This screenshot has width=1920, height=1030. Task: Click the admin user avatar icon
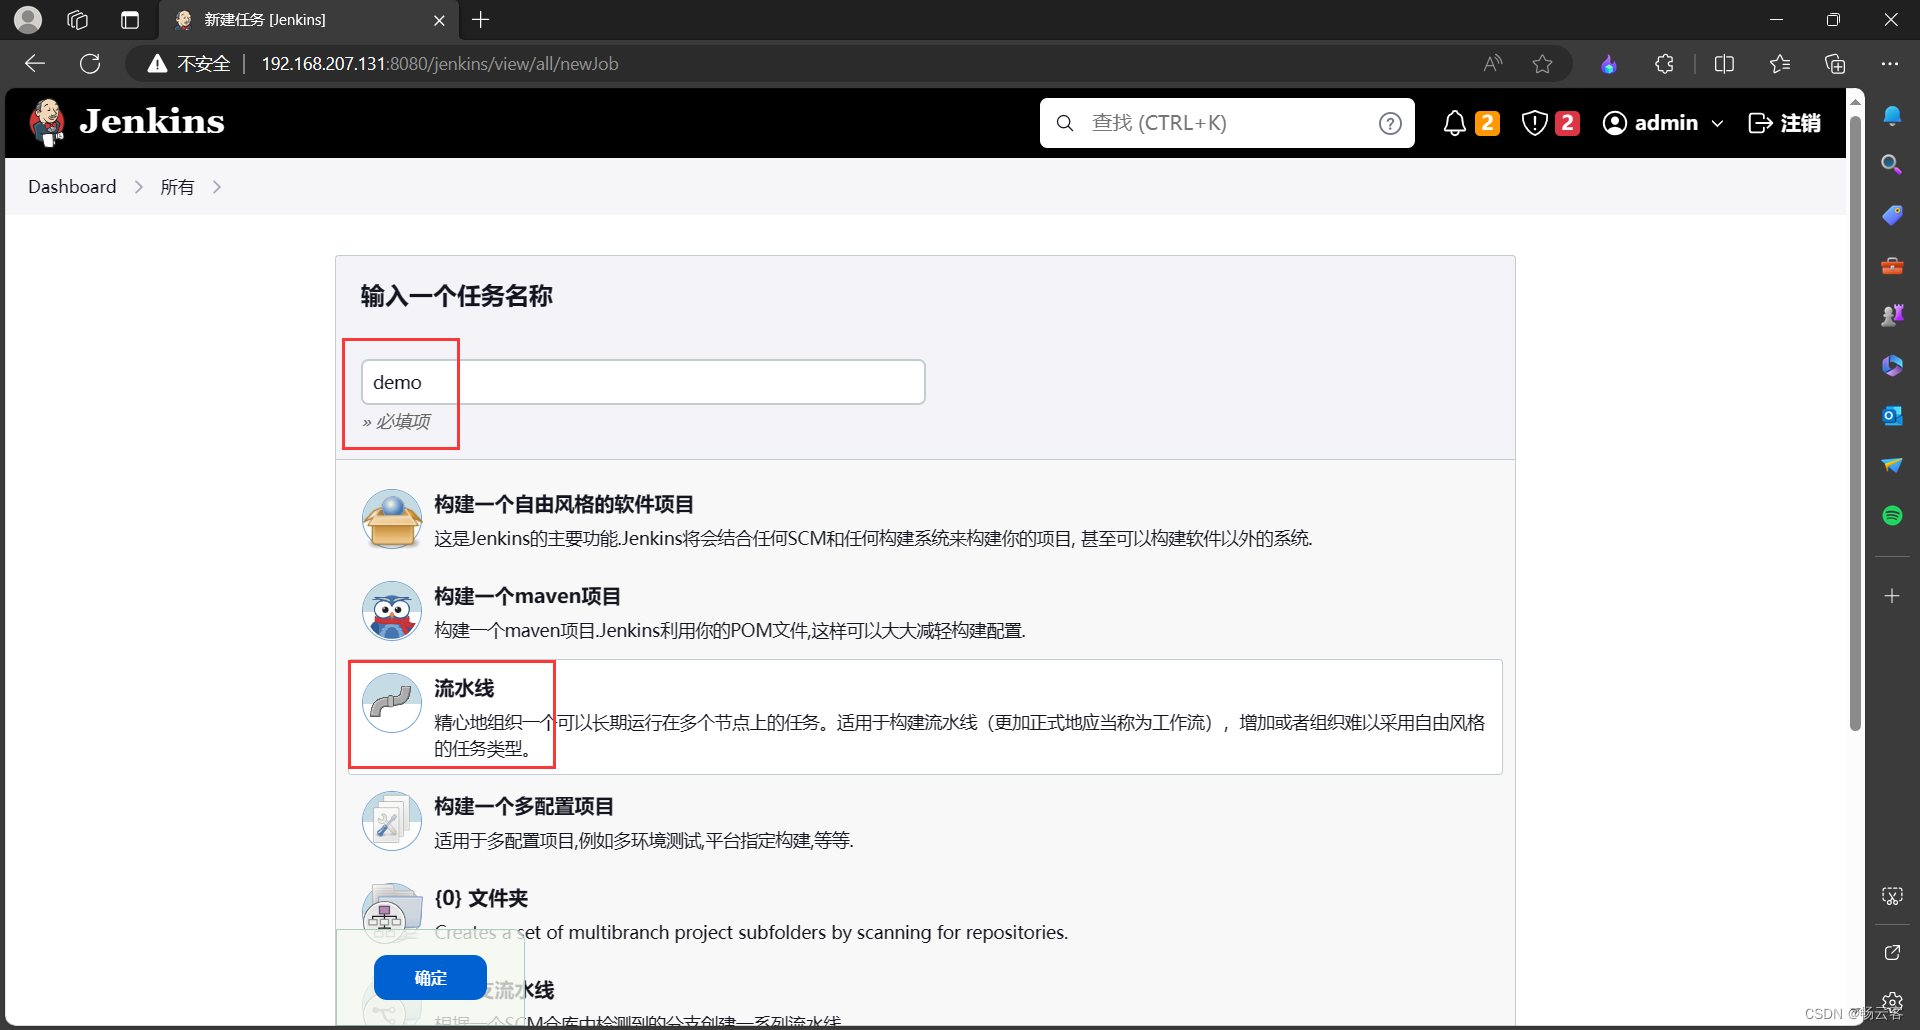[x=1615, y=123]
